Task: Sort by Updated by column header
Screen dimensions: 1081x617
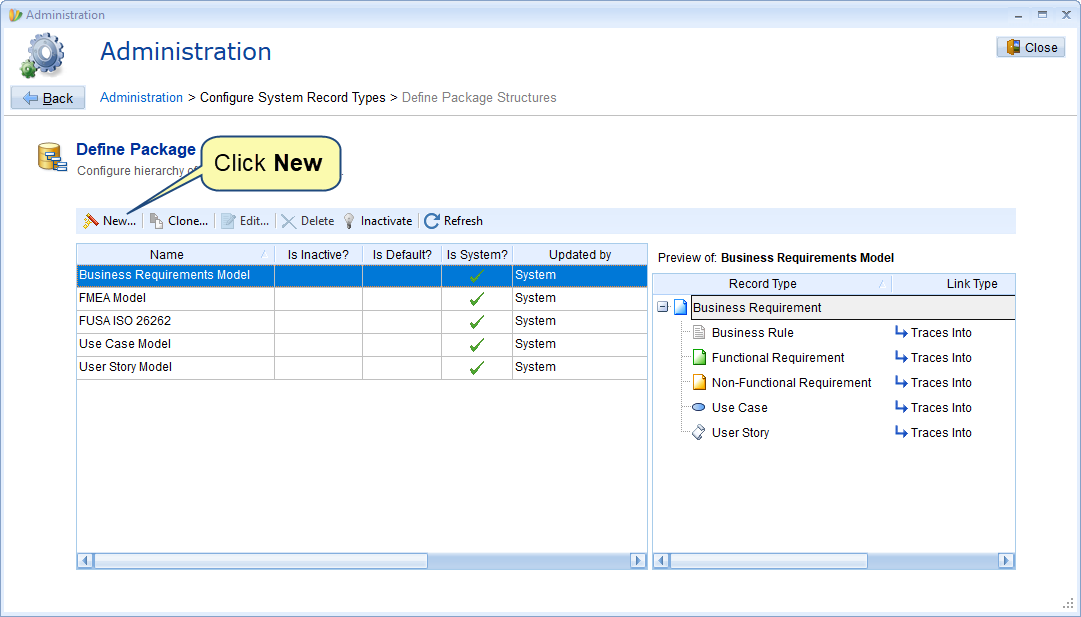Action: (x=580, y=254)
